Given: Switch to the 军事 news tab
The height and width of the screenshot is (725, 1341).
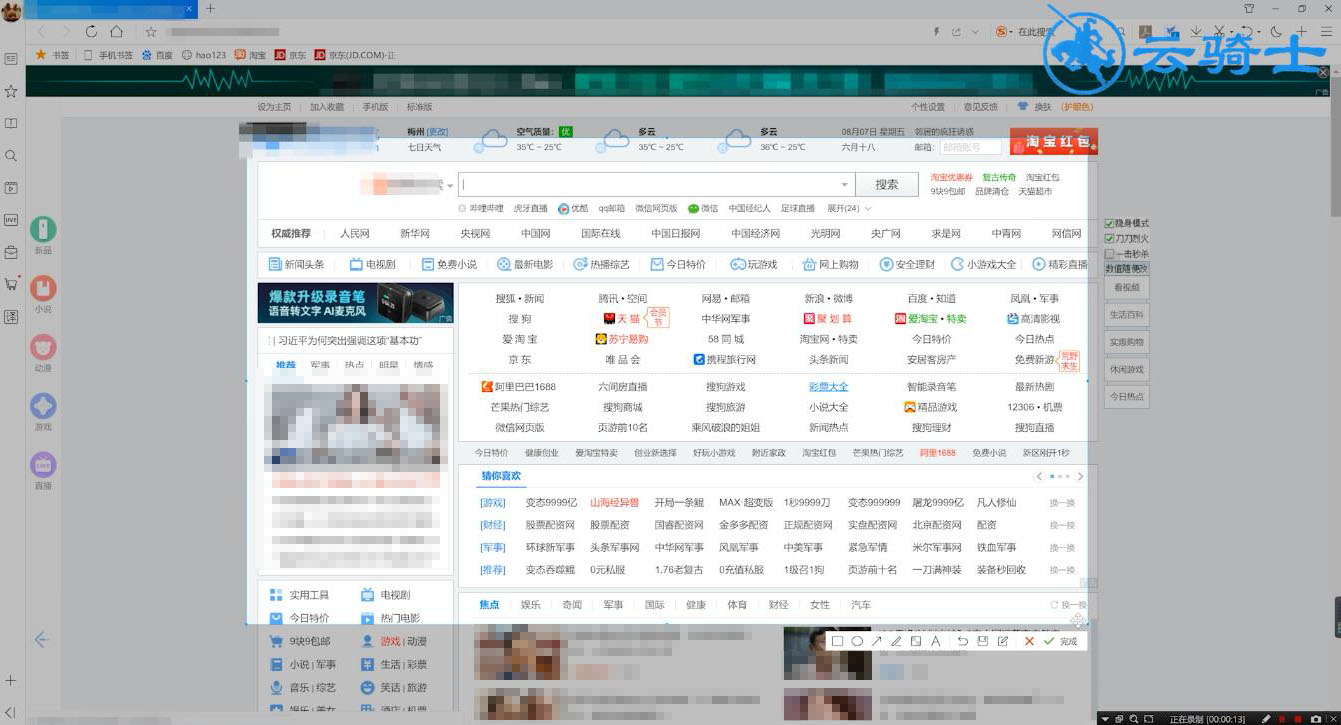Looking at the screenshot, I should (x=613, y=605).
